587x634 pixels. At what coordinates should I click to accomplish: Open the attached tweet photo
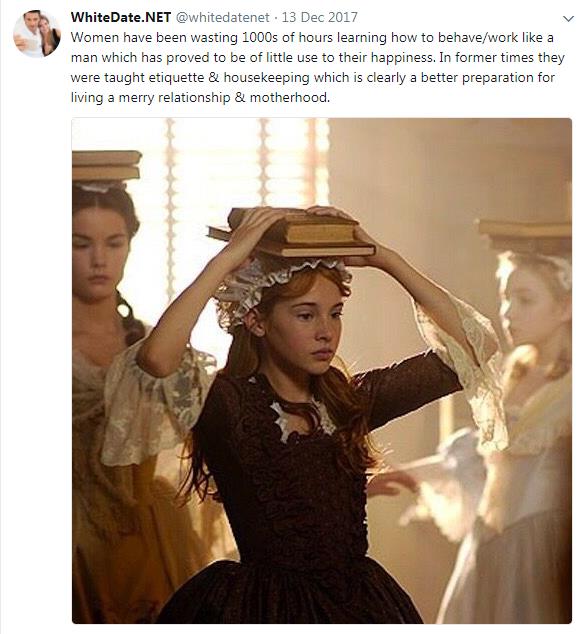click(x=322, y=371)
